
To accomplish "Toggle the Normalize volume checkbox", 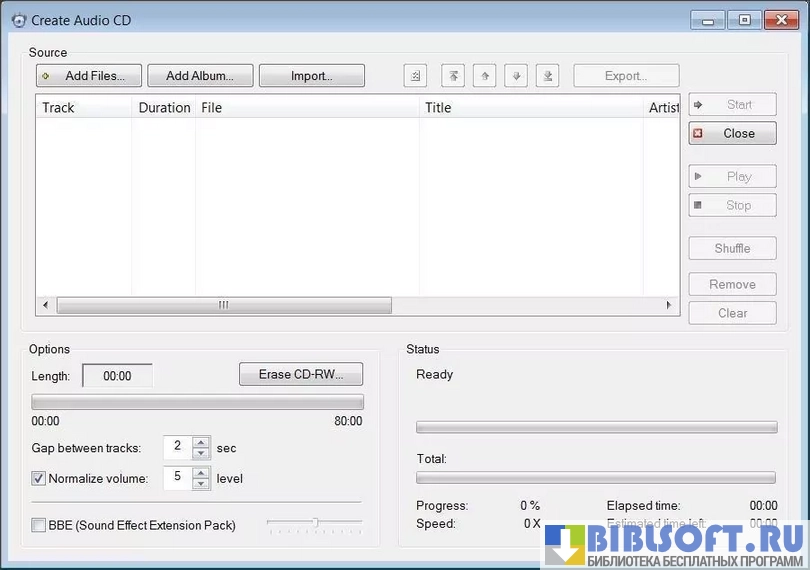I will click(39, 478).
